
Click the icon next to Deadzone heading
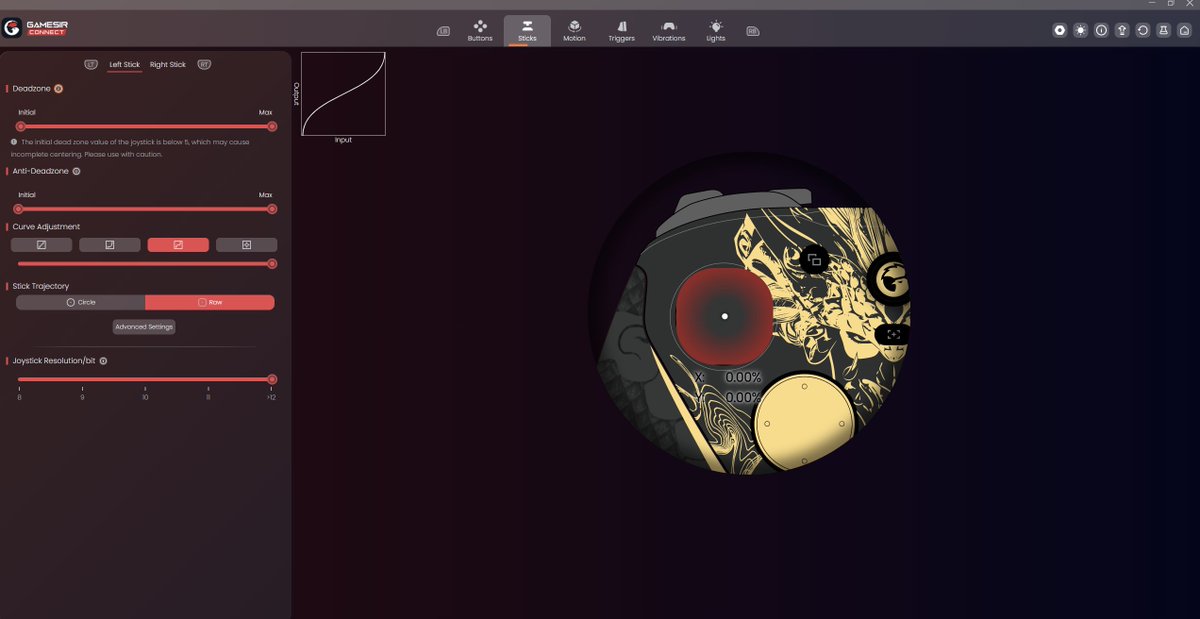[x=58, y=89]
